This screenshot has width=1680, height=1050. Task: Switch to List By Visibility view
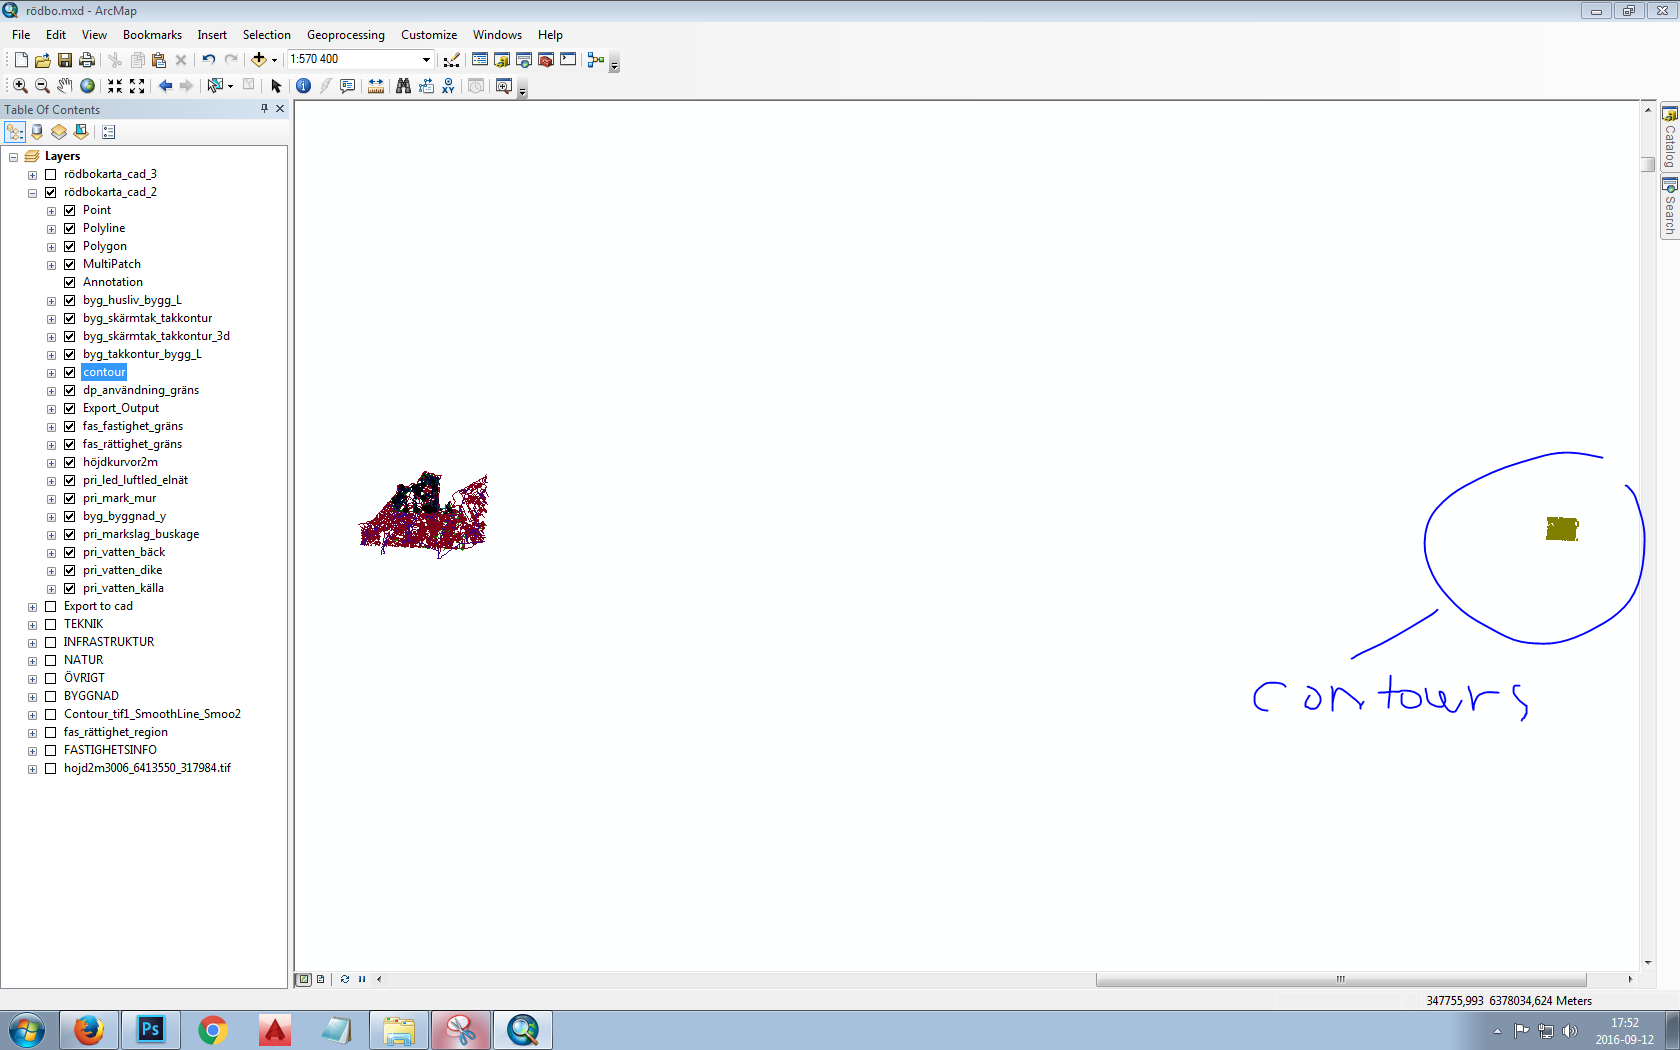pos(59,132)
